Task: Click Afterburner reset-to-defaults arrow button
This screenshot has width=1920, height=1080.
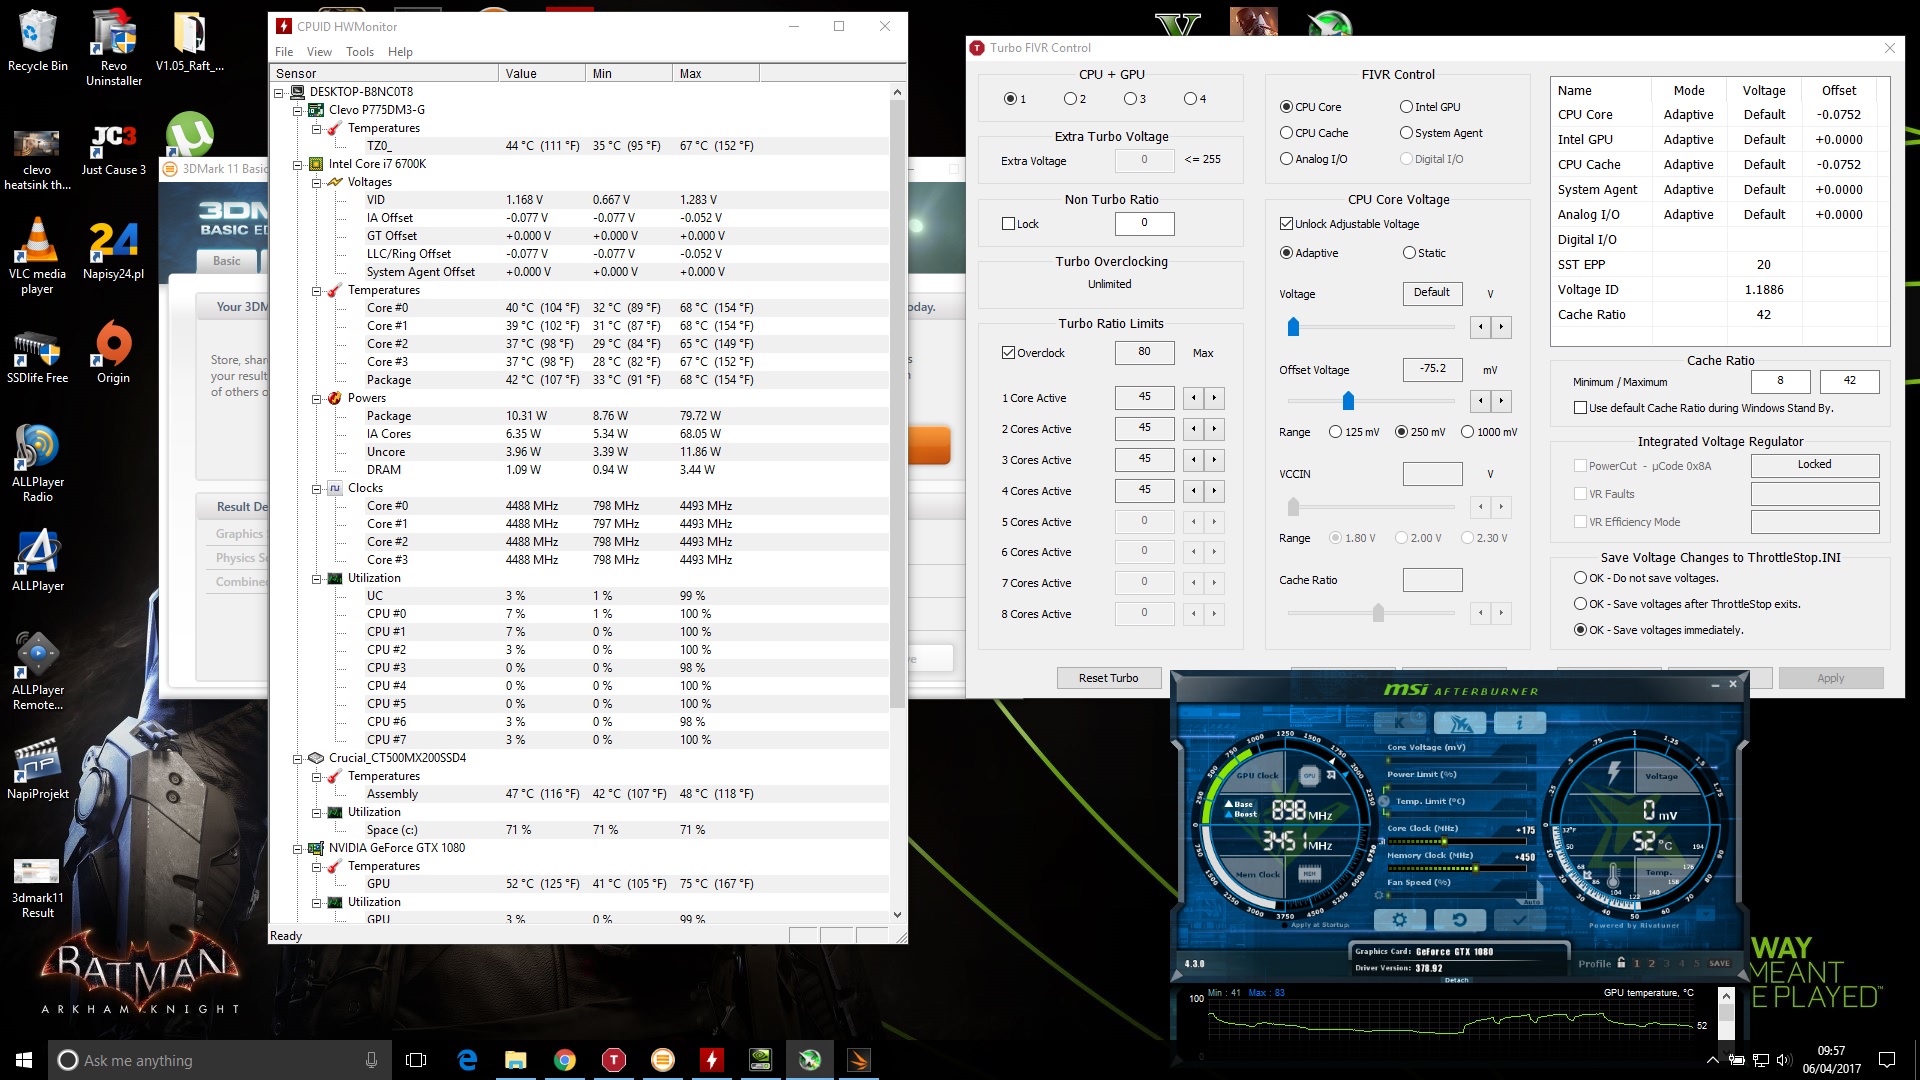Action: click(1459, 920)
